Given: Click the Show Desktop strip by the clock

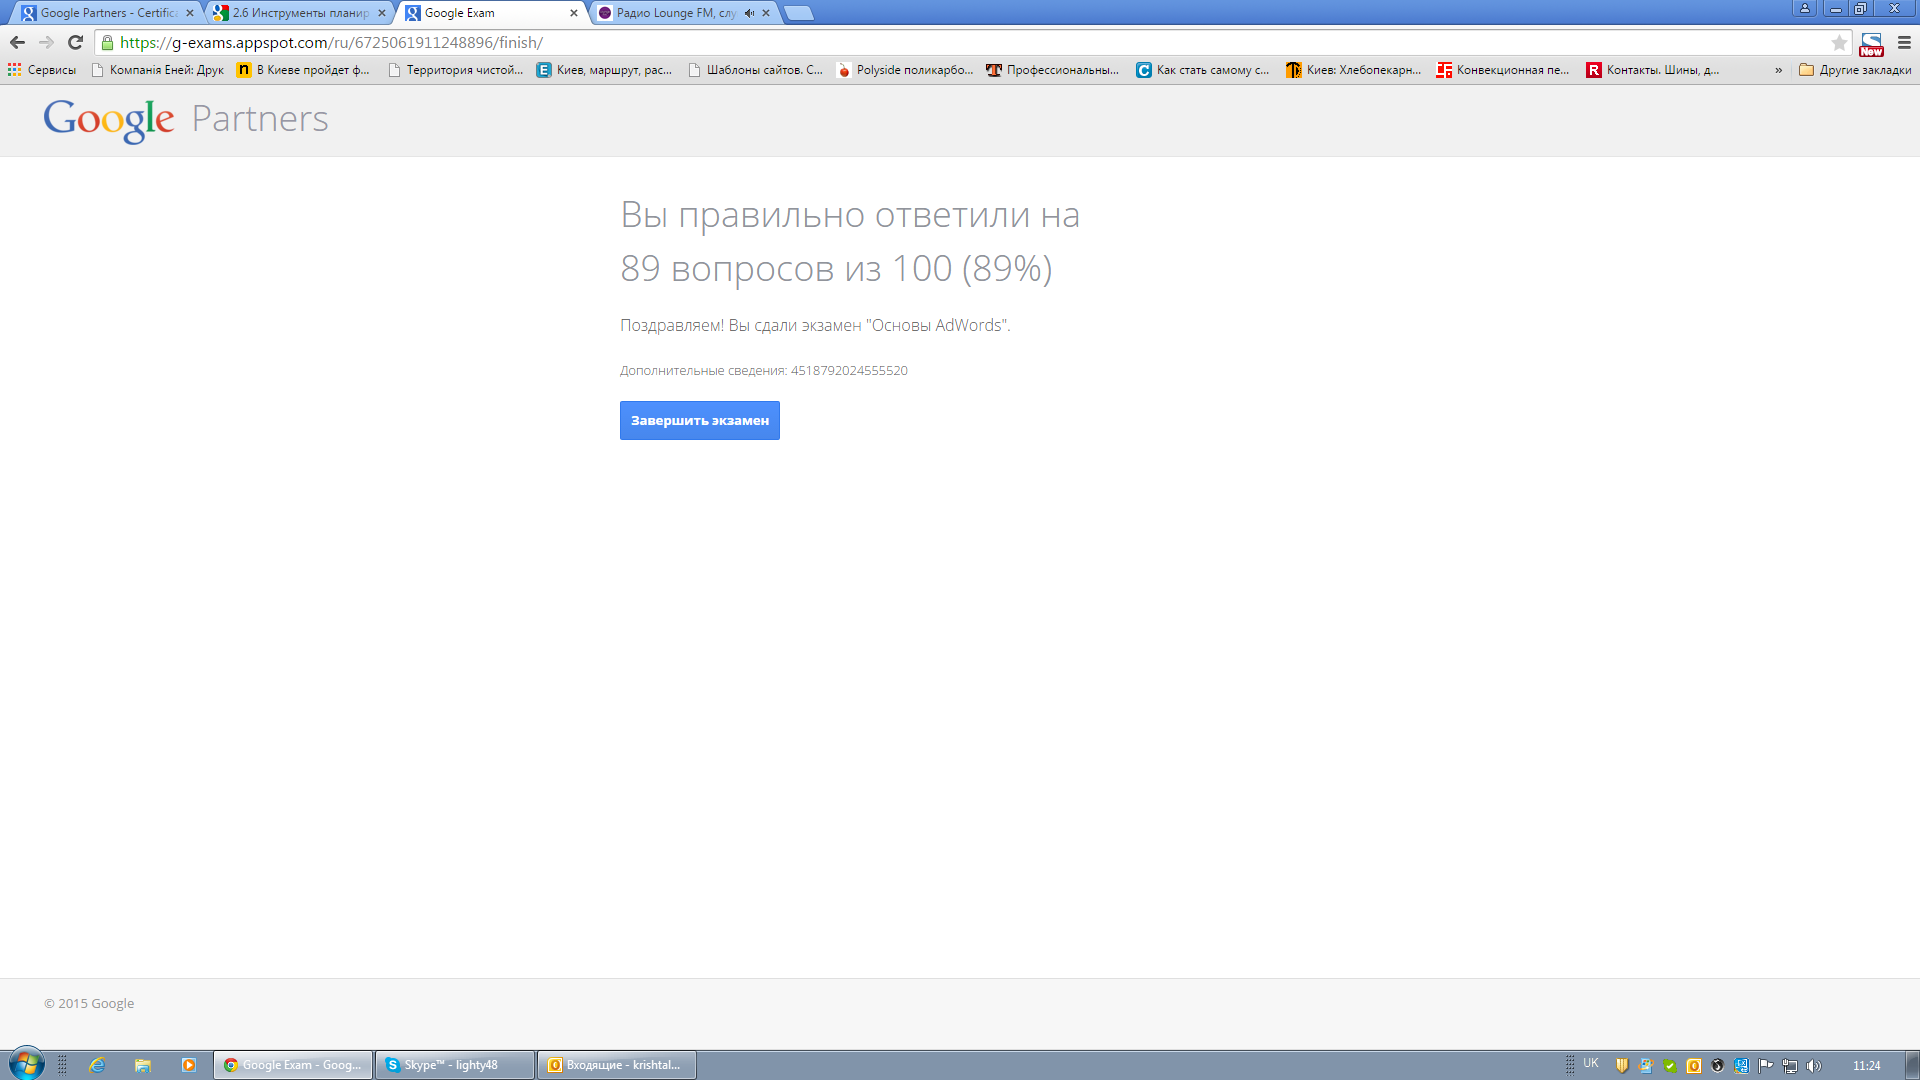Looking at the screenshot, I should tap(1912, 1065).
